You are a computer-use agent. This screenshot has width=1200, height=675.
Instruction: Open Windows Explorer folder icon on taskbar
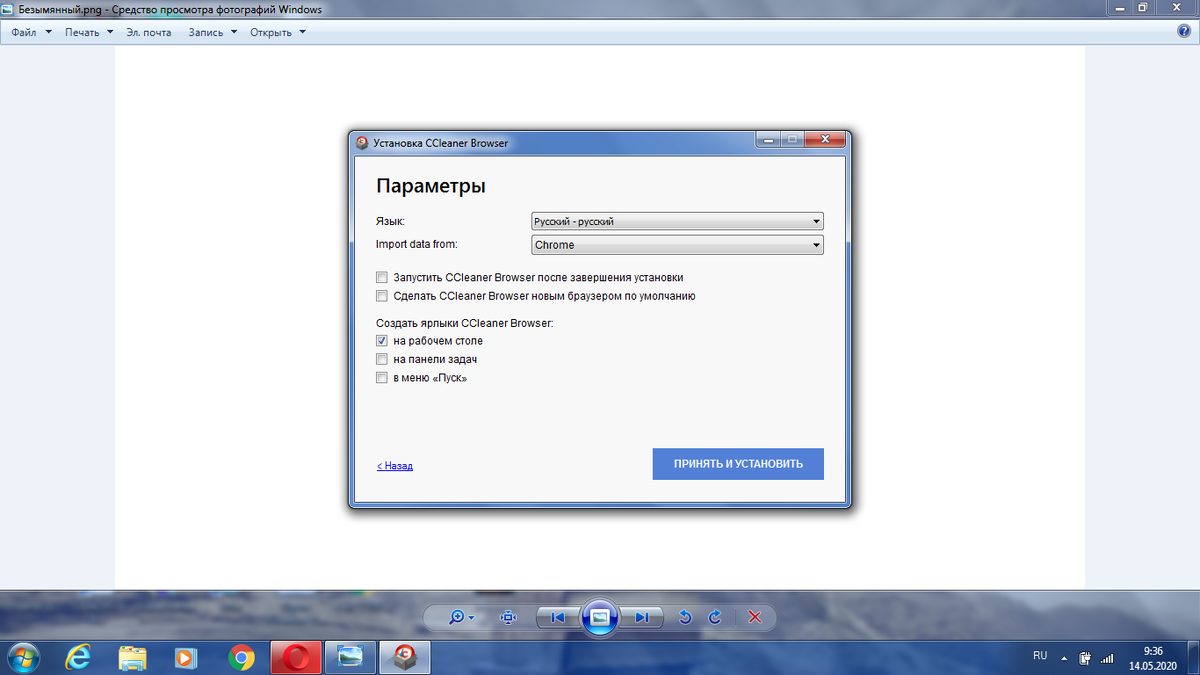click(x=132, y=657)
